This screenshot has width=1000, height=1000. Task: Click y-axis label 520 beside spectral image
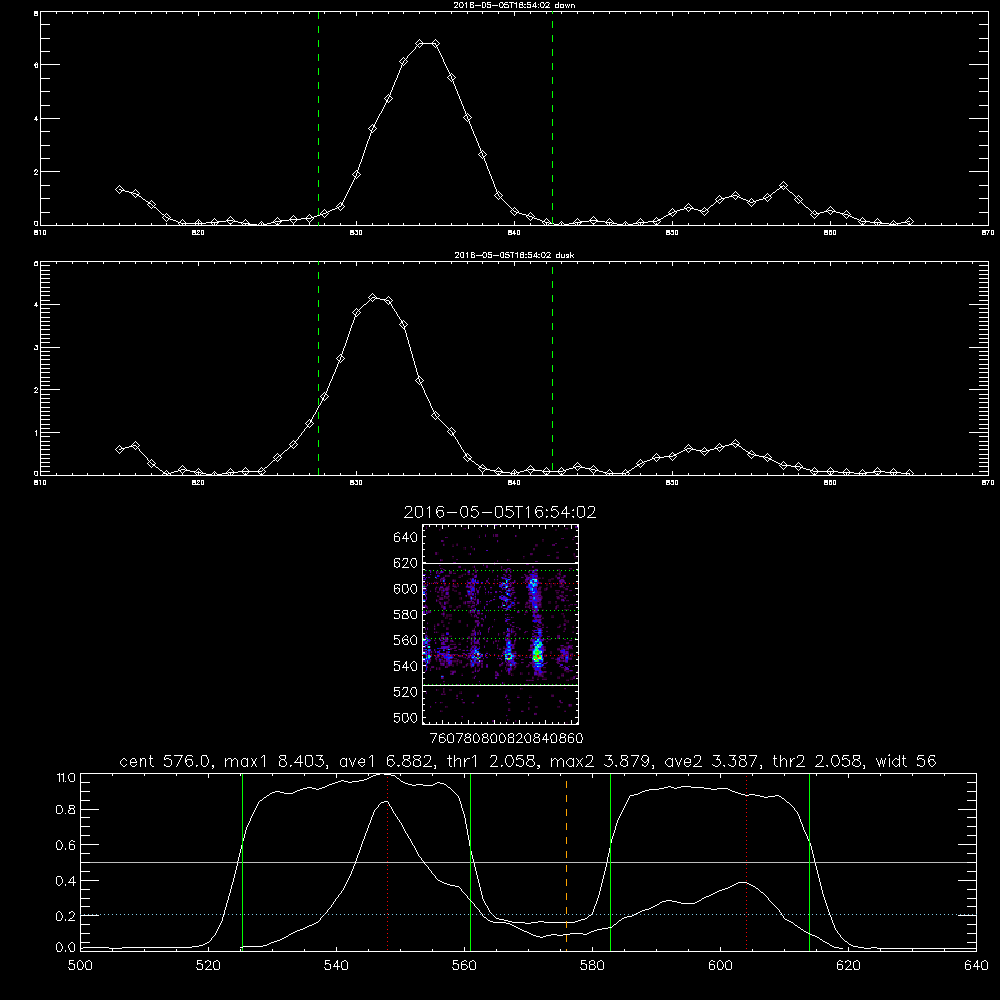(x=405, y=692)
